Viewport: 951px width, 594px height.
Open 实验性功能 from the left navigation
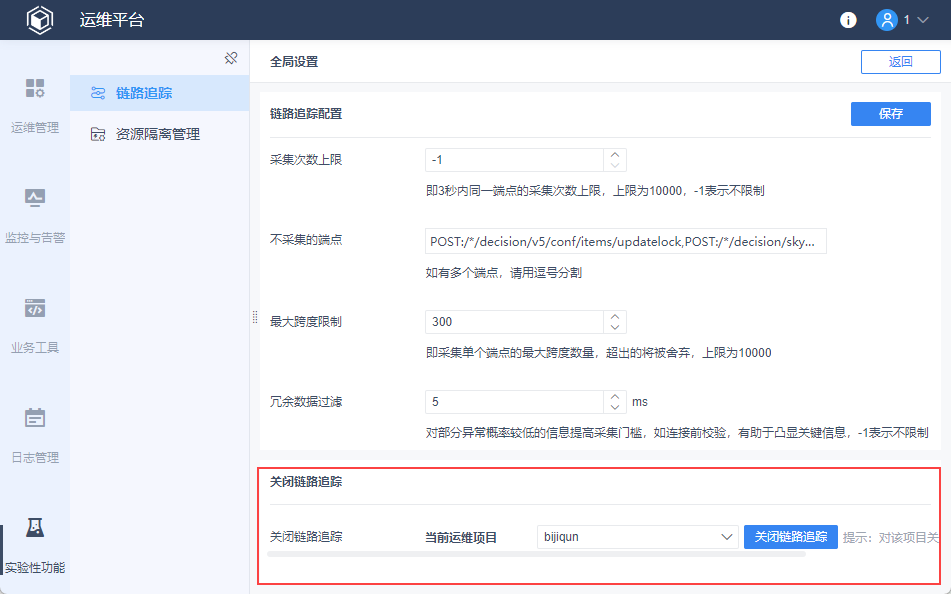tap(35, 545)
